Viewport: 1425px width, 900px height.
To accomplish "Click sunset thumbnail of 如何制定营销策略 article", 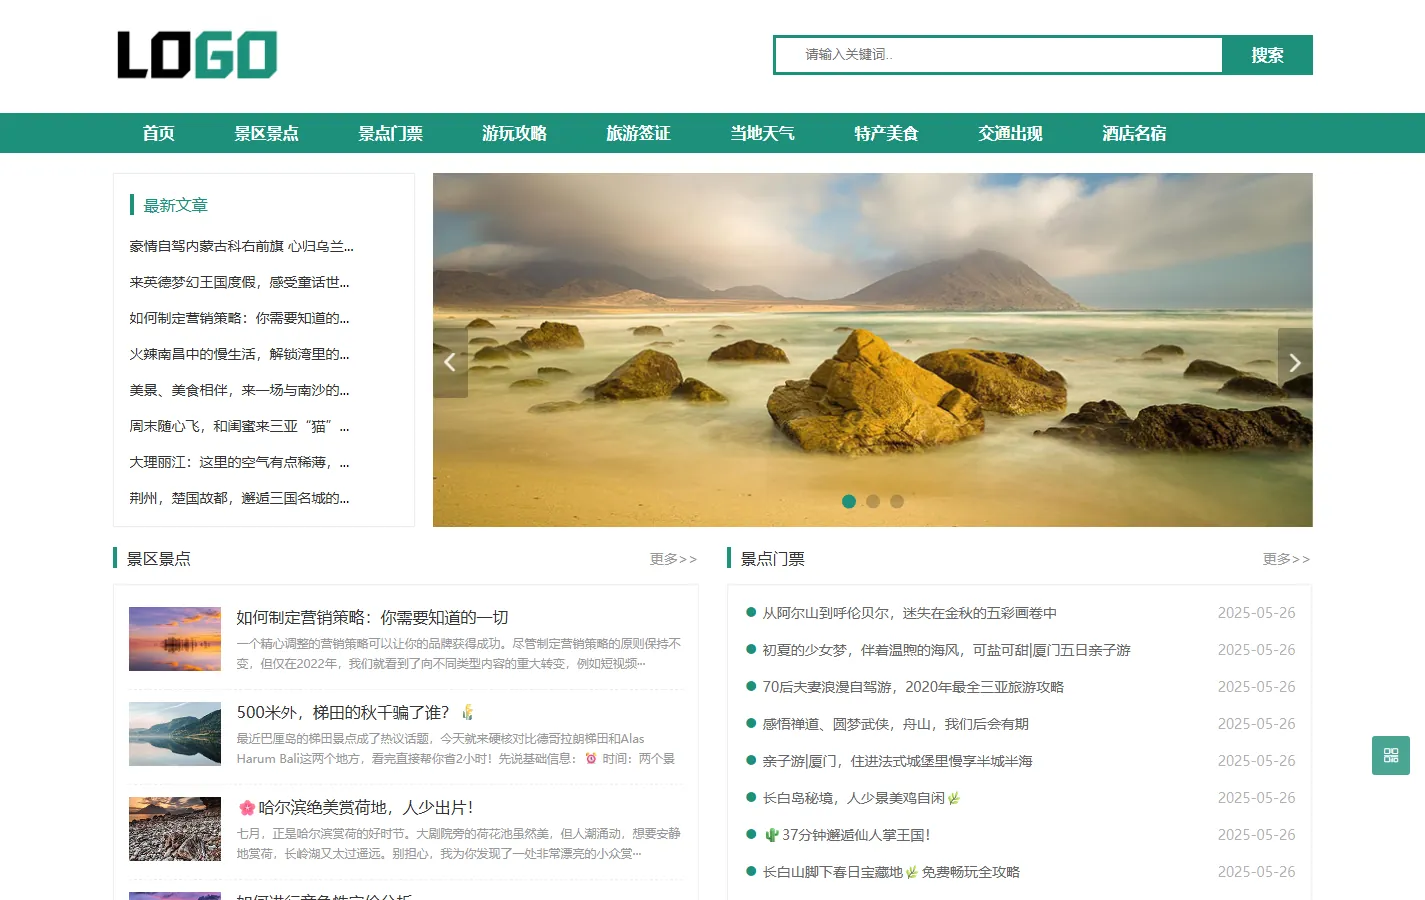I will coord(175,639).
